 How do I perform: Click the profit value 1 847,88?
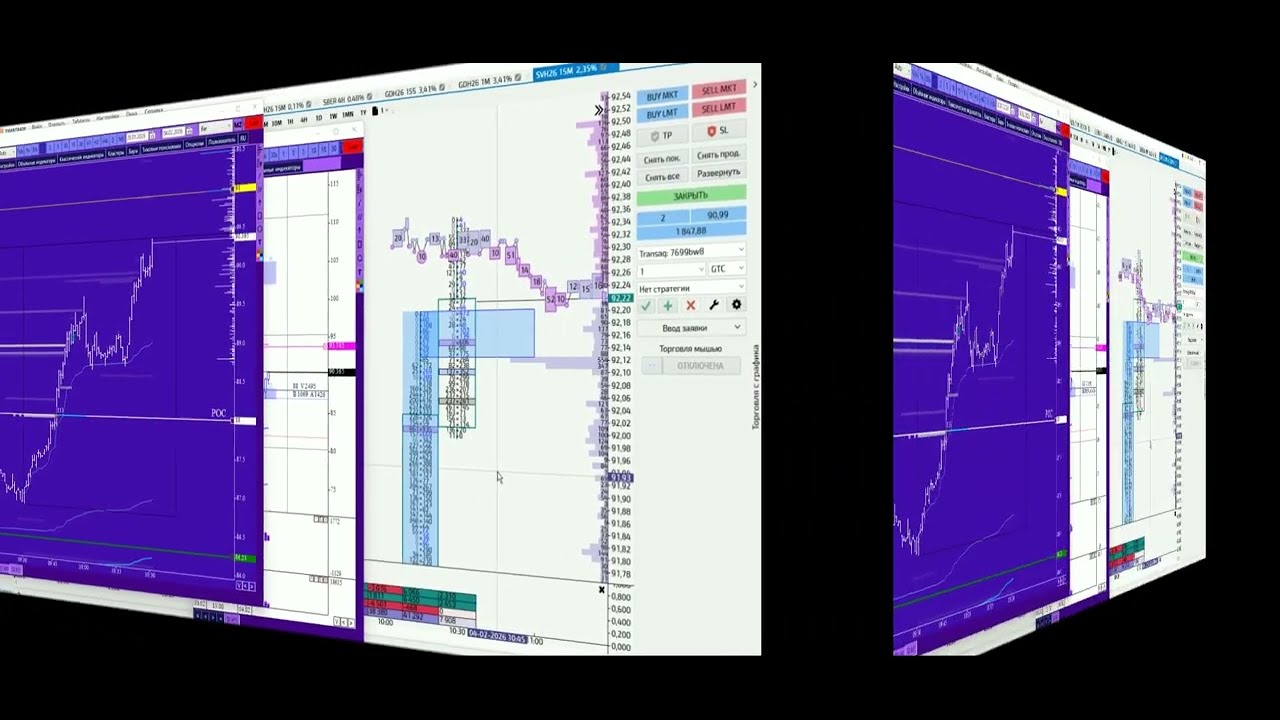(x=691, y=231)
